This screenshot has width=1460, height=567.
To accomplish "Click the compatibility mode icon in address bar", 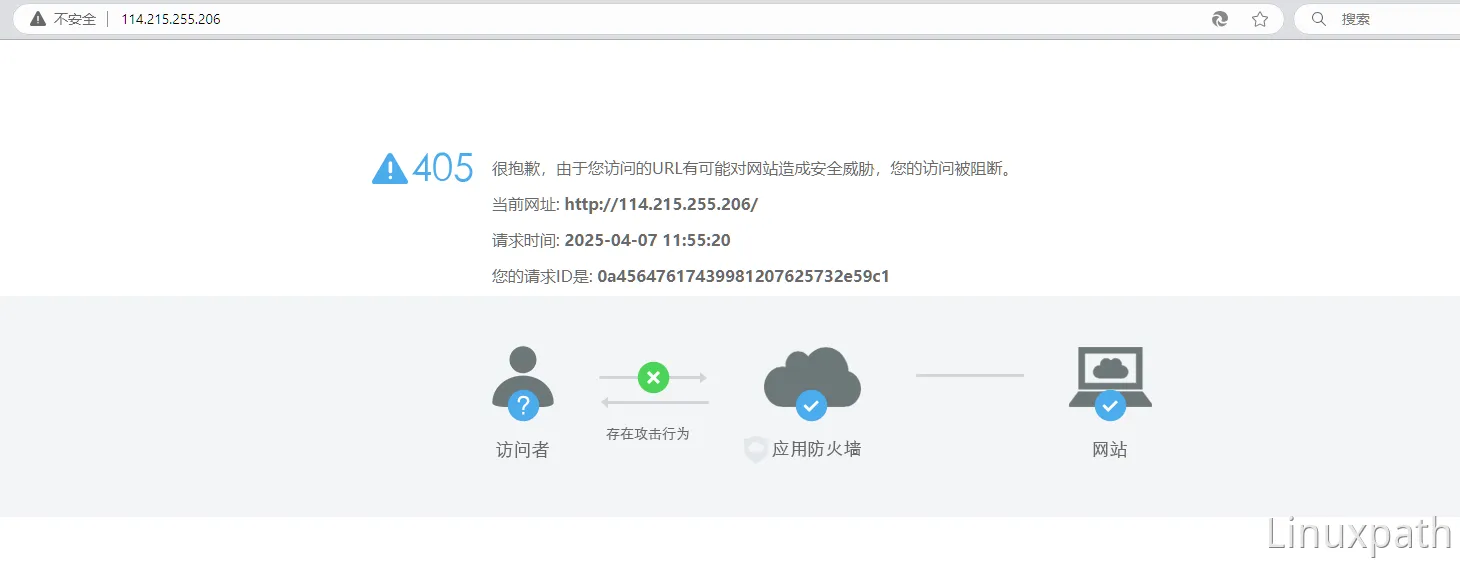I will point(1220,19).
